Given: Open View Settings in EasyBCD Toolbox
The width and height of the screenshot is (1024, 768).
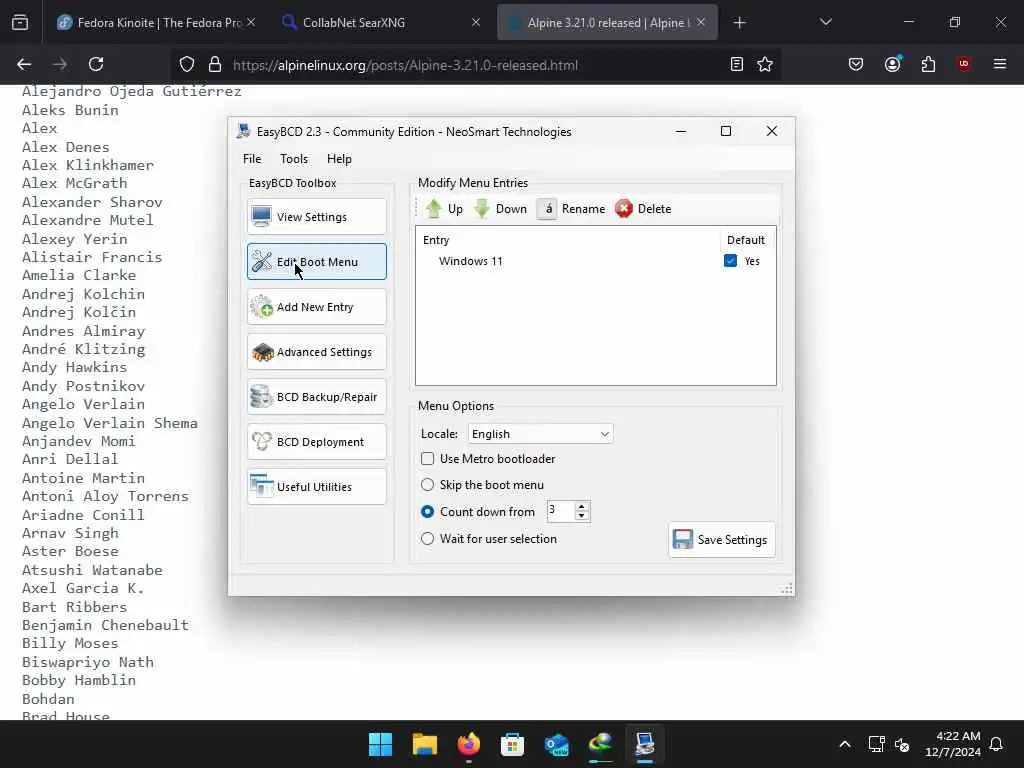Looking at the screenshot, I should (x=317, y=217).
